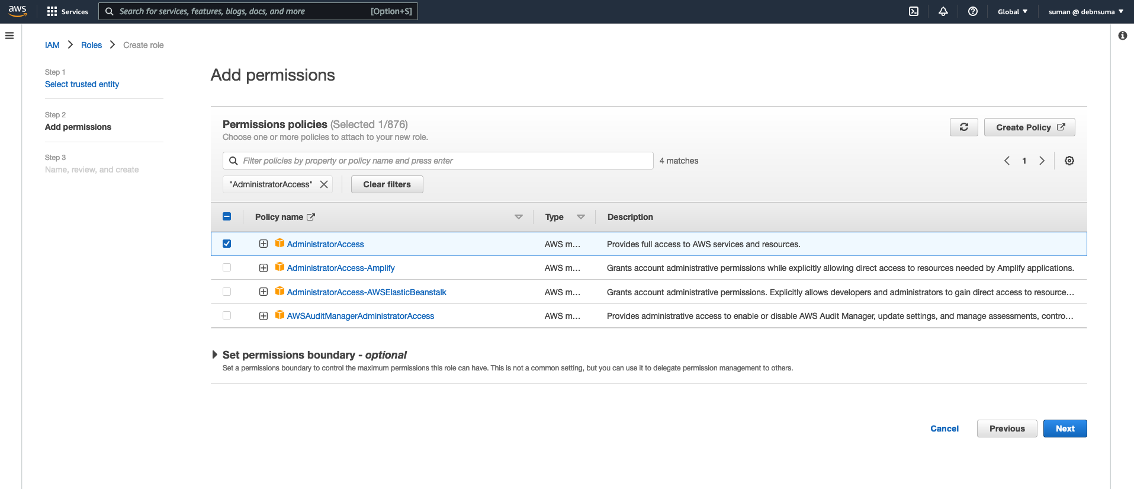Click the search magnifier in the top bar
This screenshot has width=1135, height=489.
[109, 12]
